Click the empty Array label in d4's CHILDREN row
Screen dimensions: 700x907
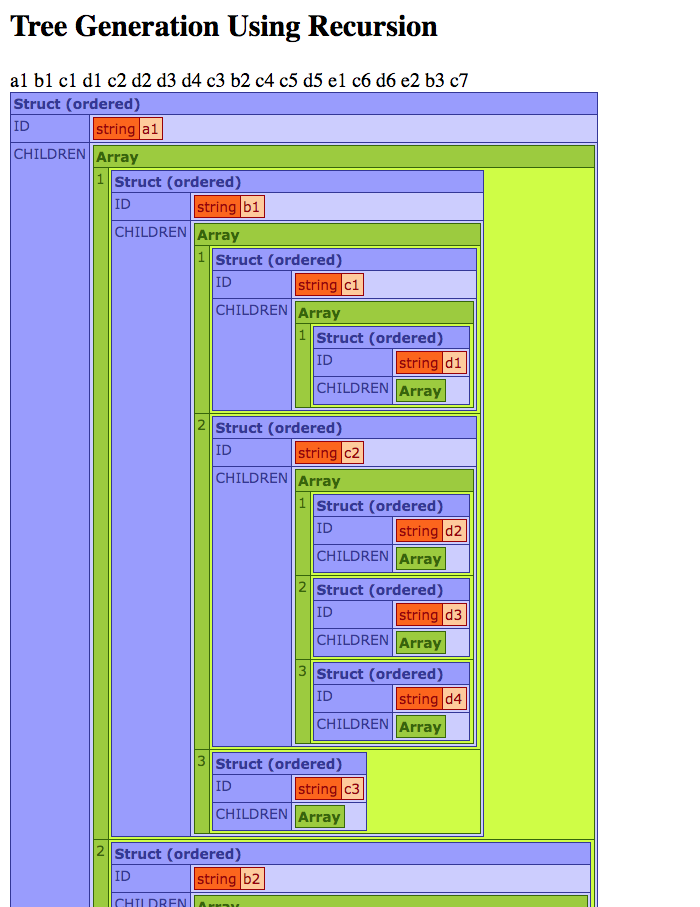point(421,727)
